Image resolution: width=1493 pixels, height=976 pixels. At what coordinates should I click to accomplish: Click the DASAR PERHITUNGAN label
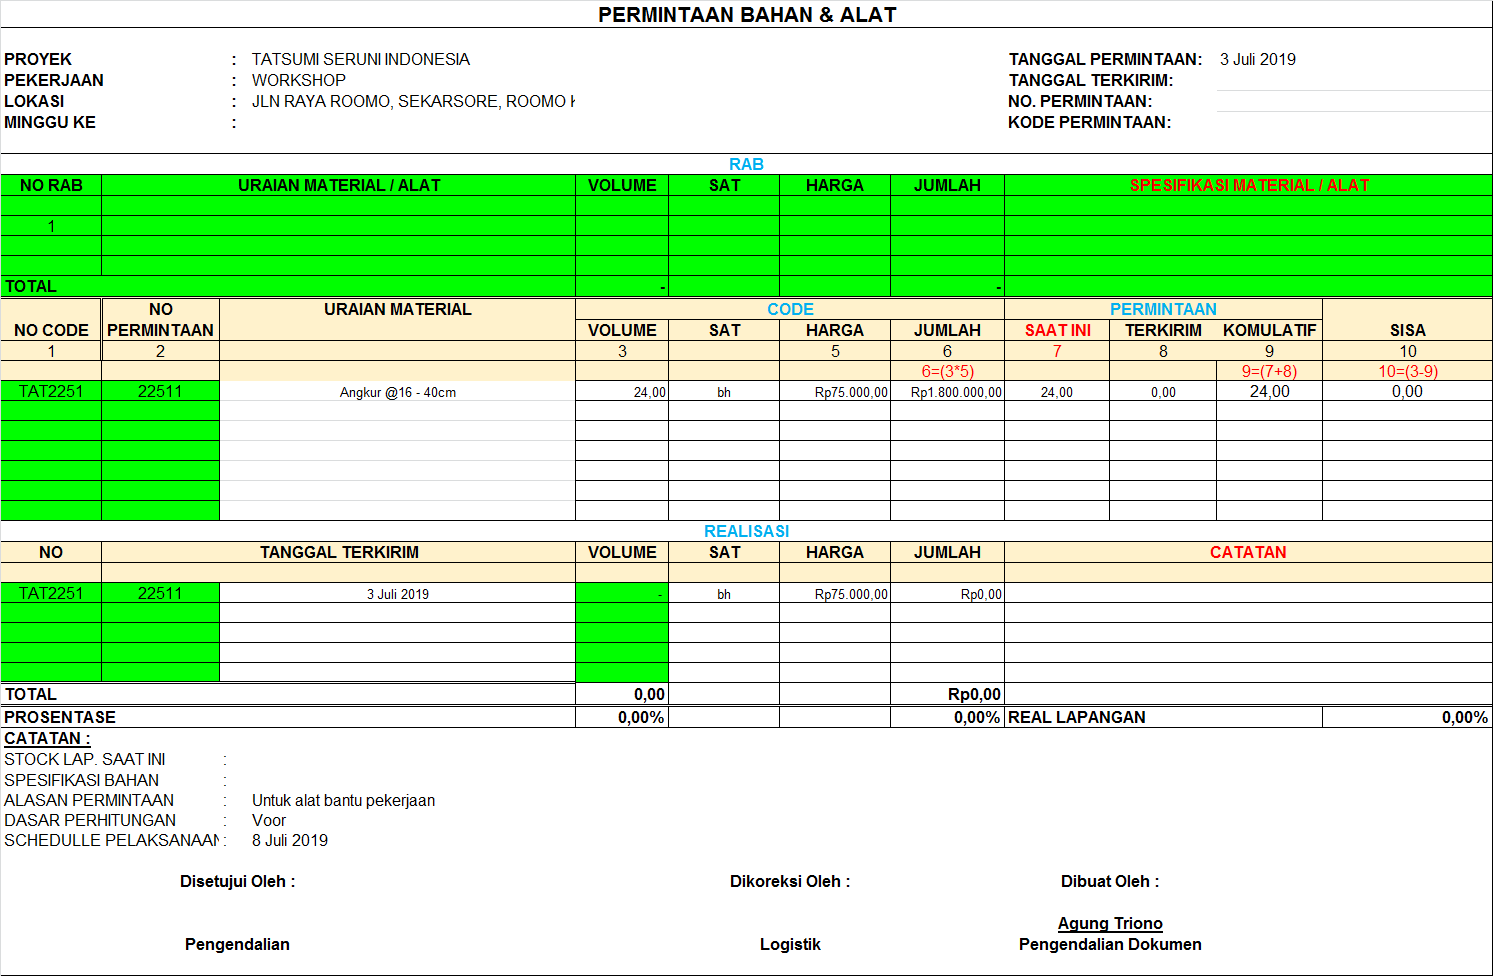[x=90, y=820]
